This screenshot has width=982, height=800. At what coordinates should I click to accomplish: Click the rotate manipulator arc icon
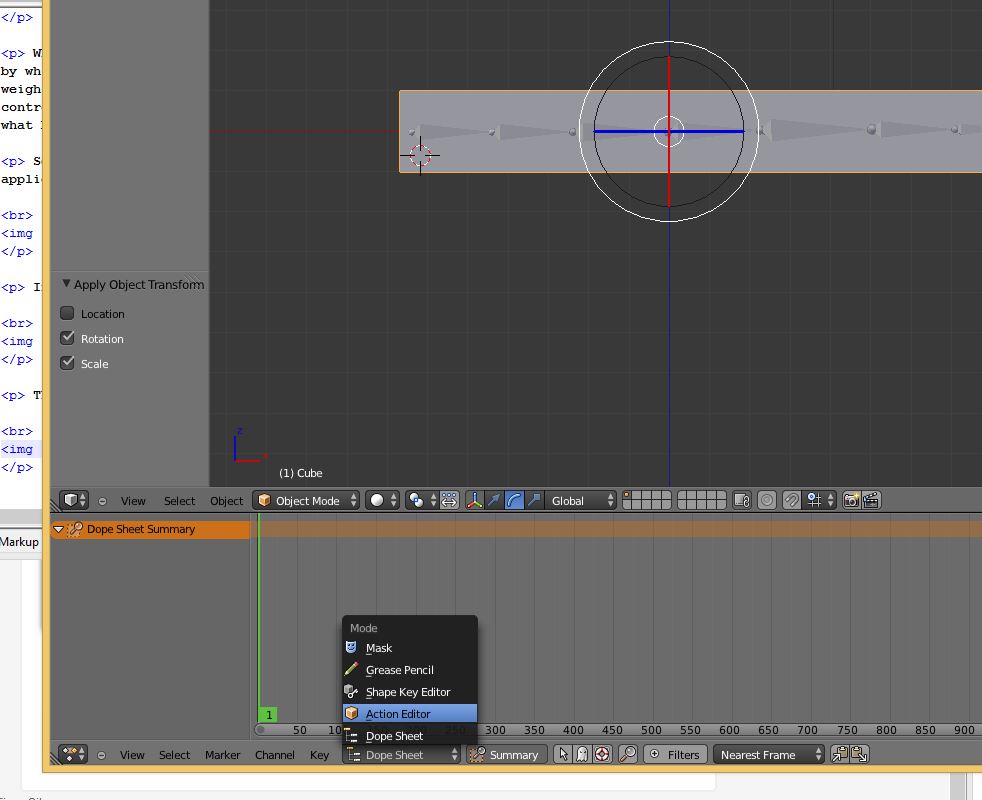[514, 501]
